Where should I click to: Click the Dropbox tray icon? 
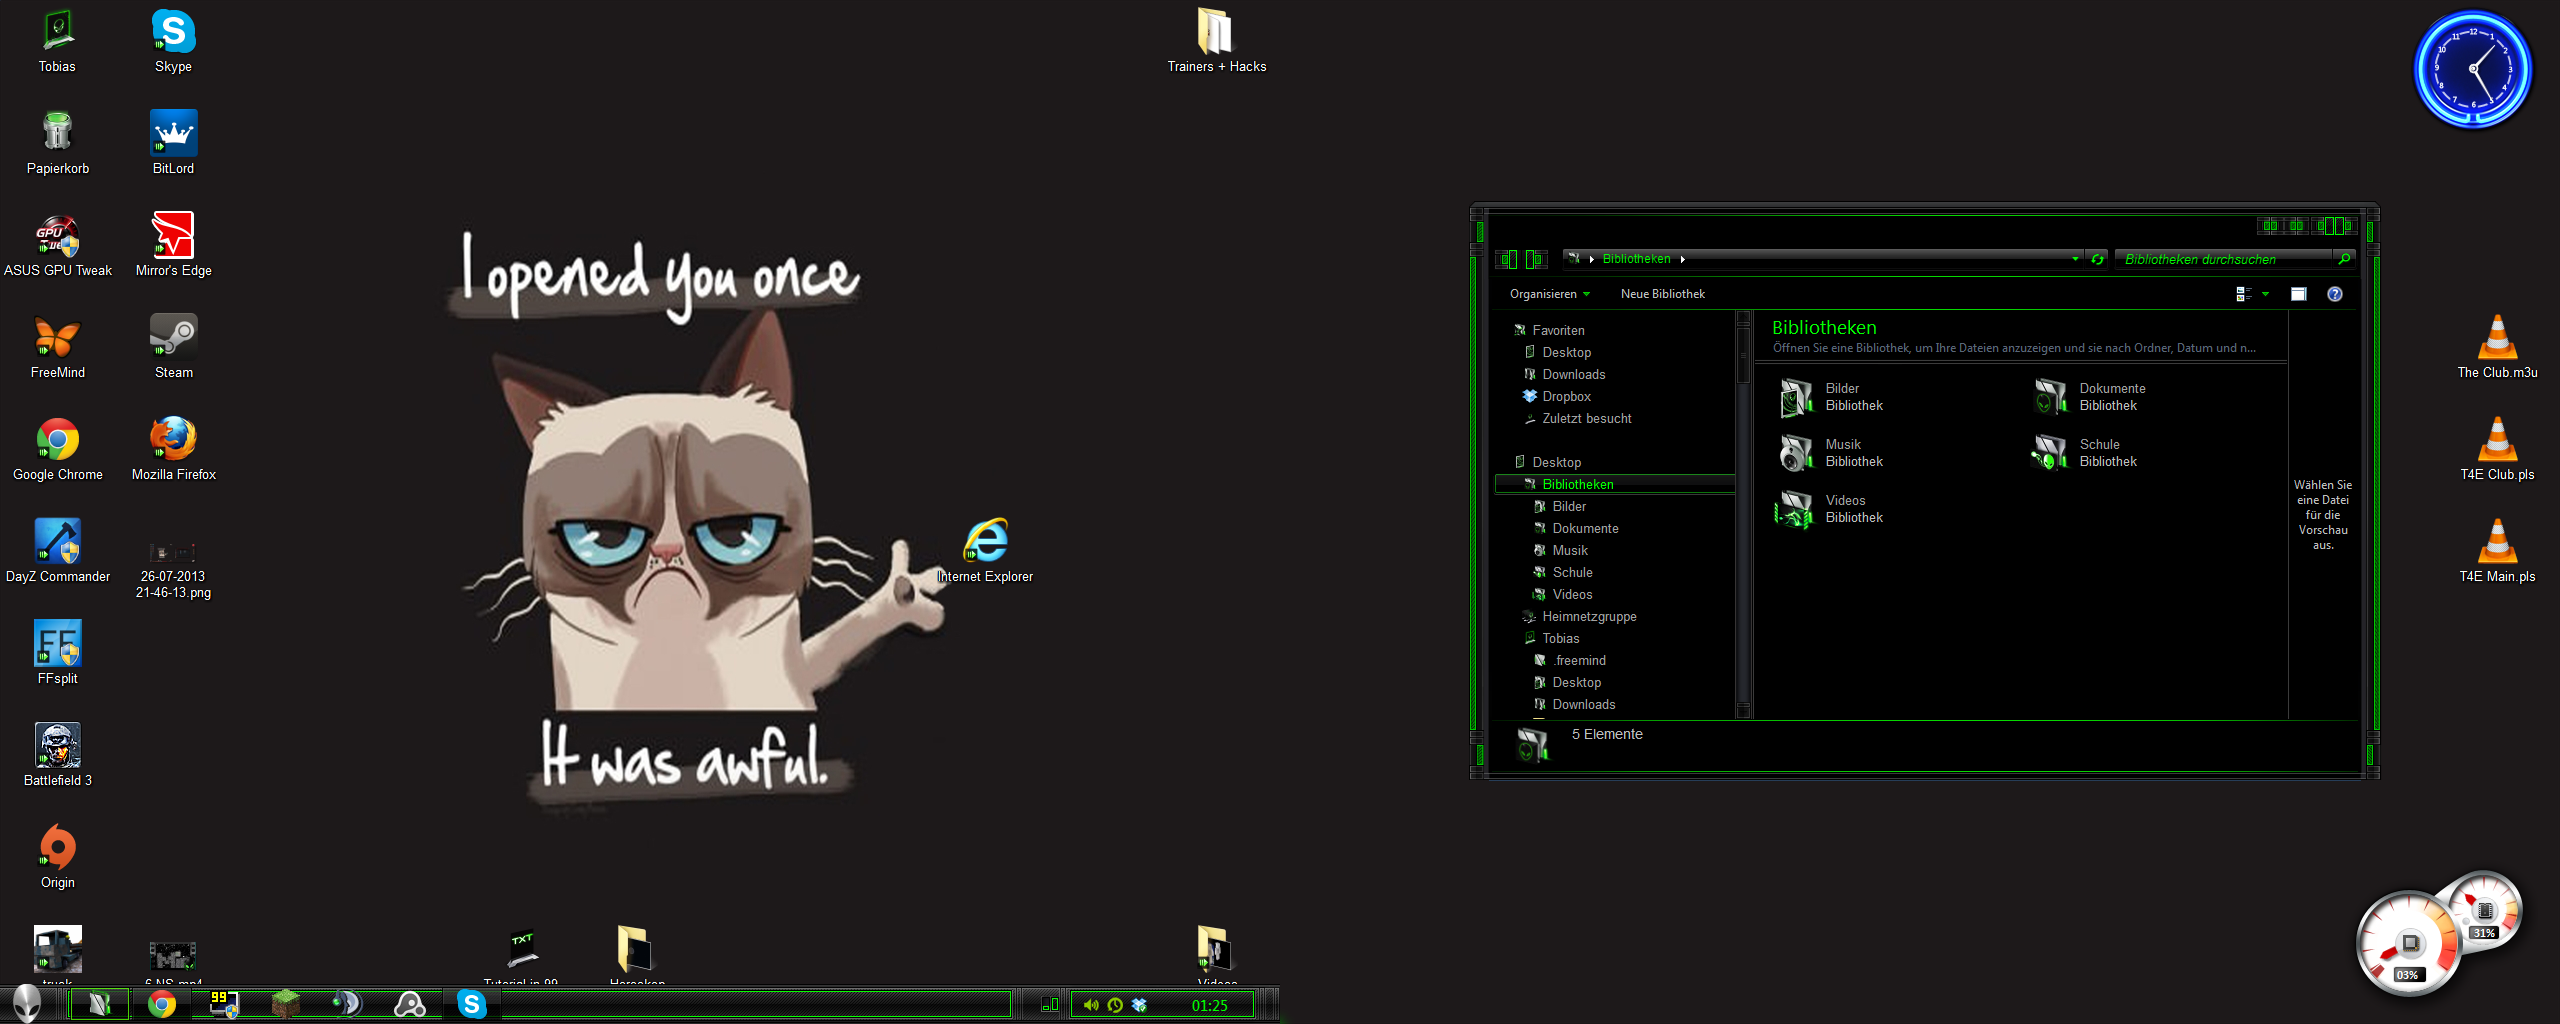click(x=1139, y=1005)
